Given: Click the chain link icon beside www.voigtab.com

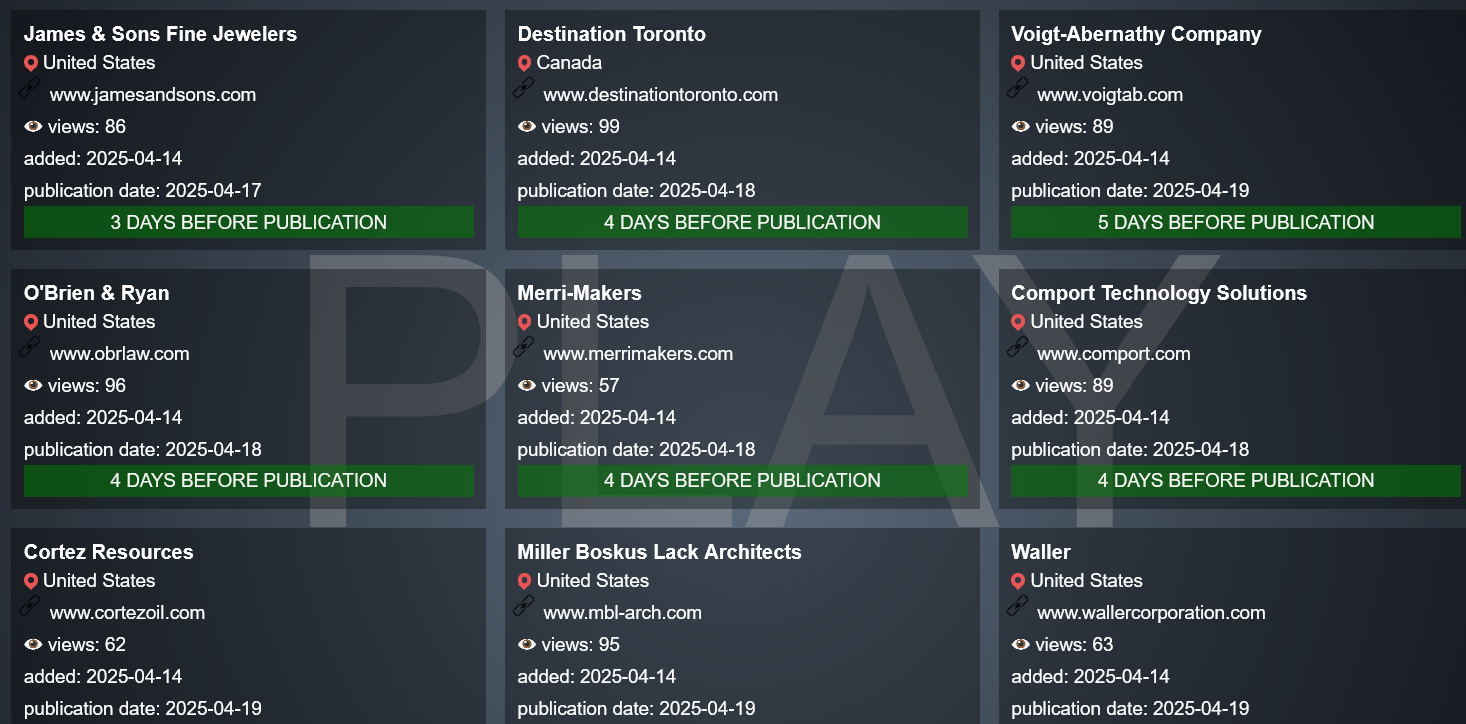Looking at the screenshot, I should 1018,88.
